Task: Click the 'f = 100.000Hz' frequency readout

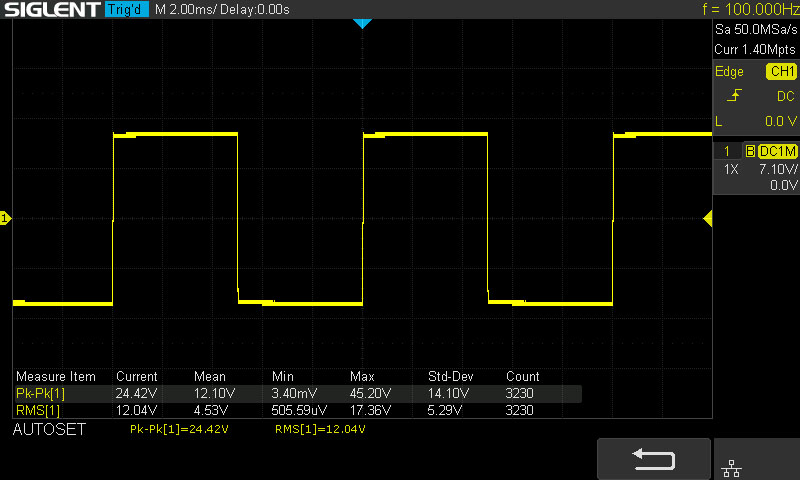Action: [751, 9]
